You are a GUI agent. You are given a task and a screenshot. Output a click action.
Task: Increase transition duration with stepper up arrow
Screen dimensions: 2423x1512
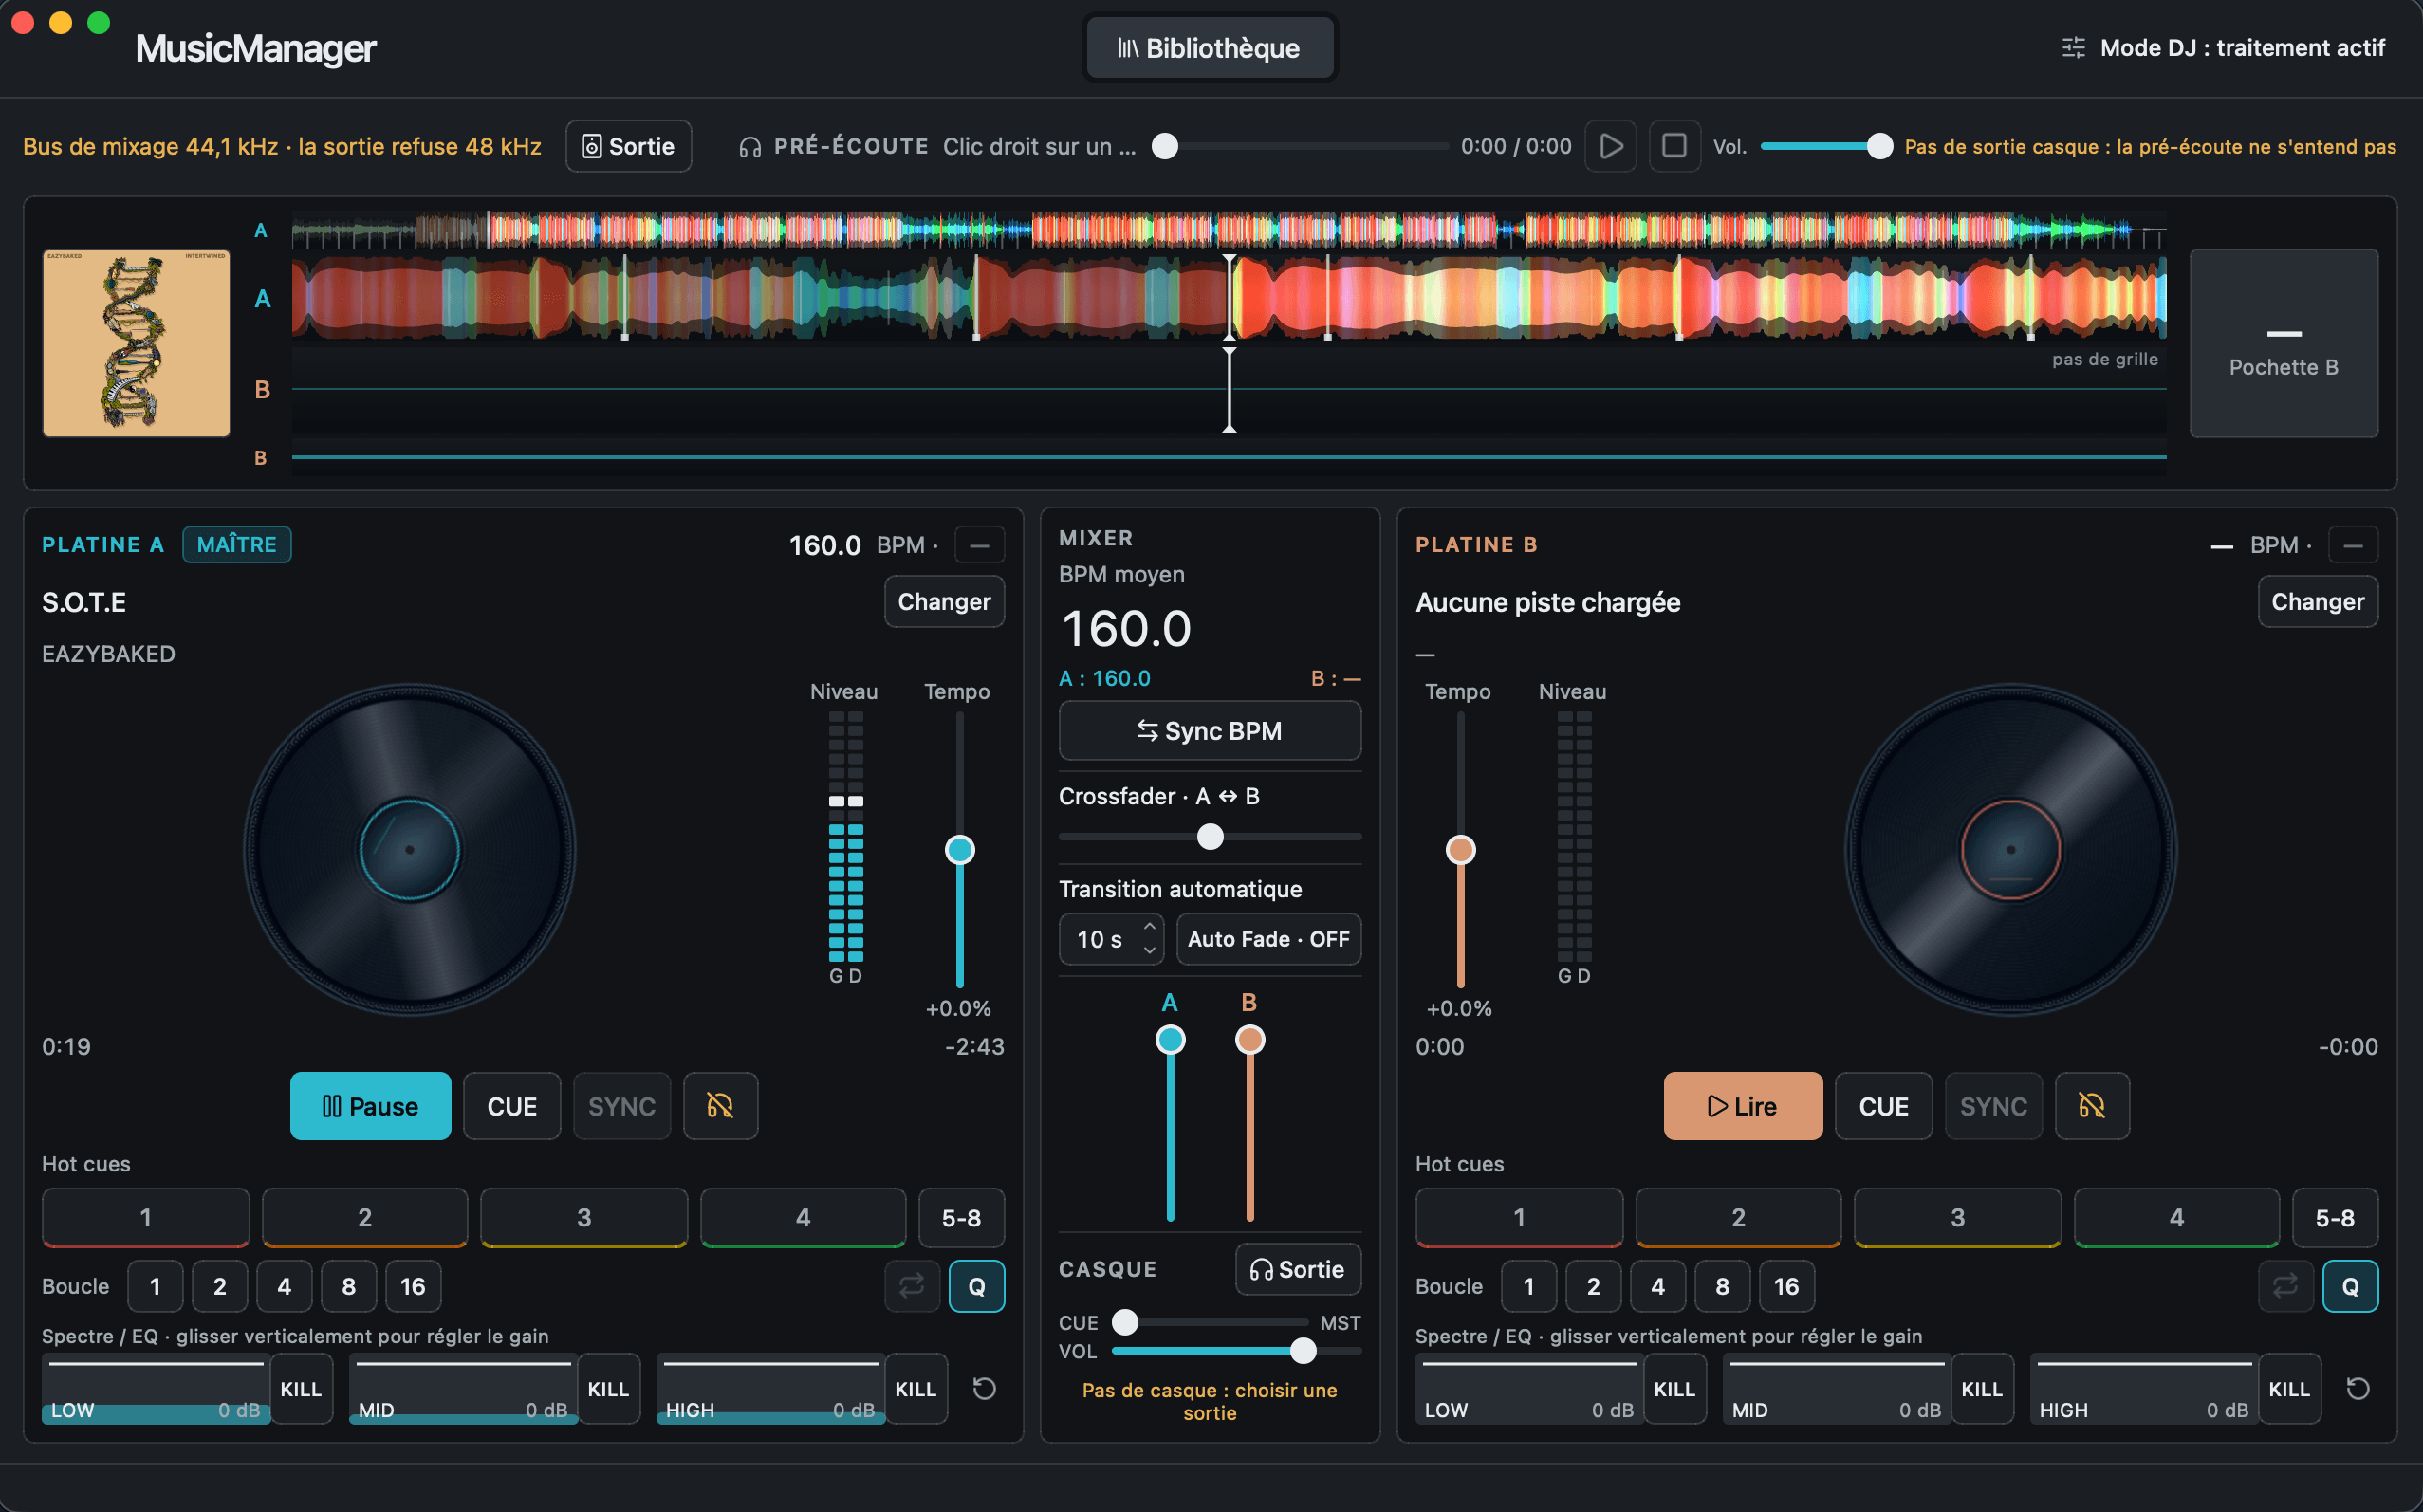pos(1150,927)
